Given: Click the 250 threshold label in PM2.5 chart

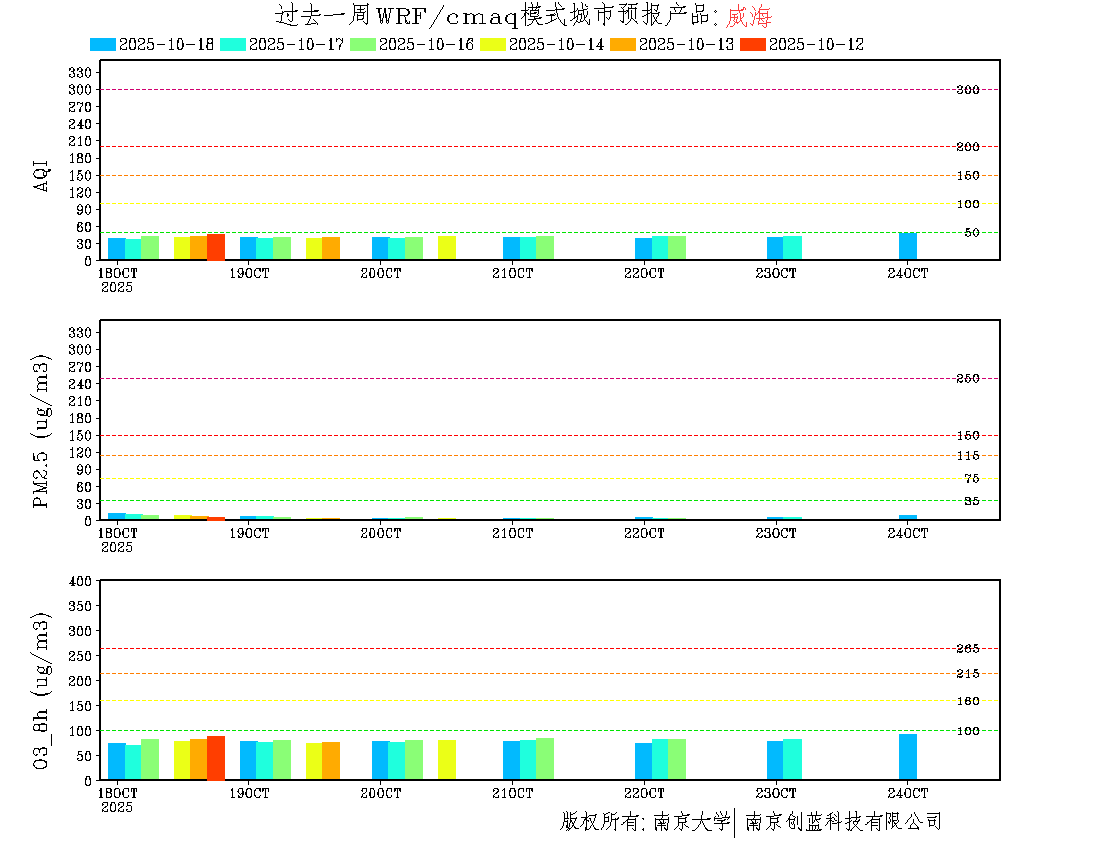Looking at the screenshot, I should point(967,379).
